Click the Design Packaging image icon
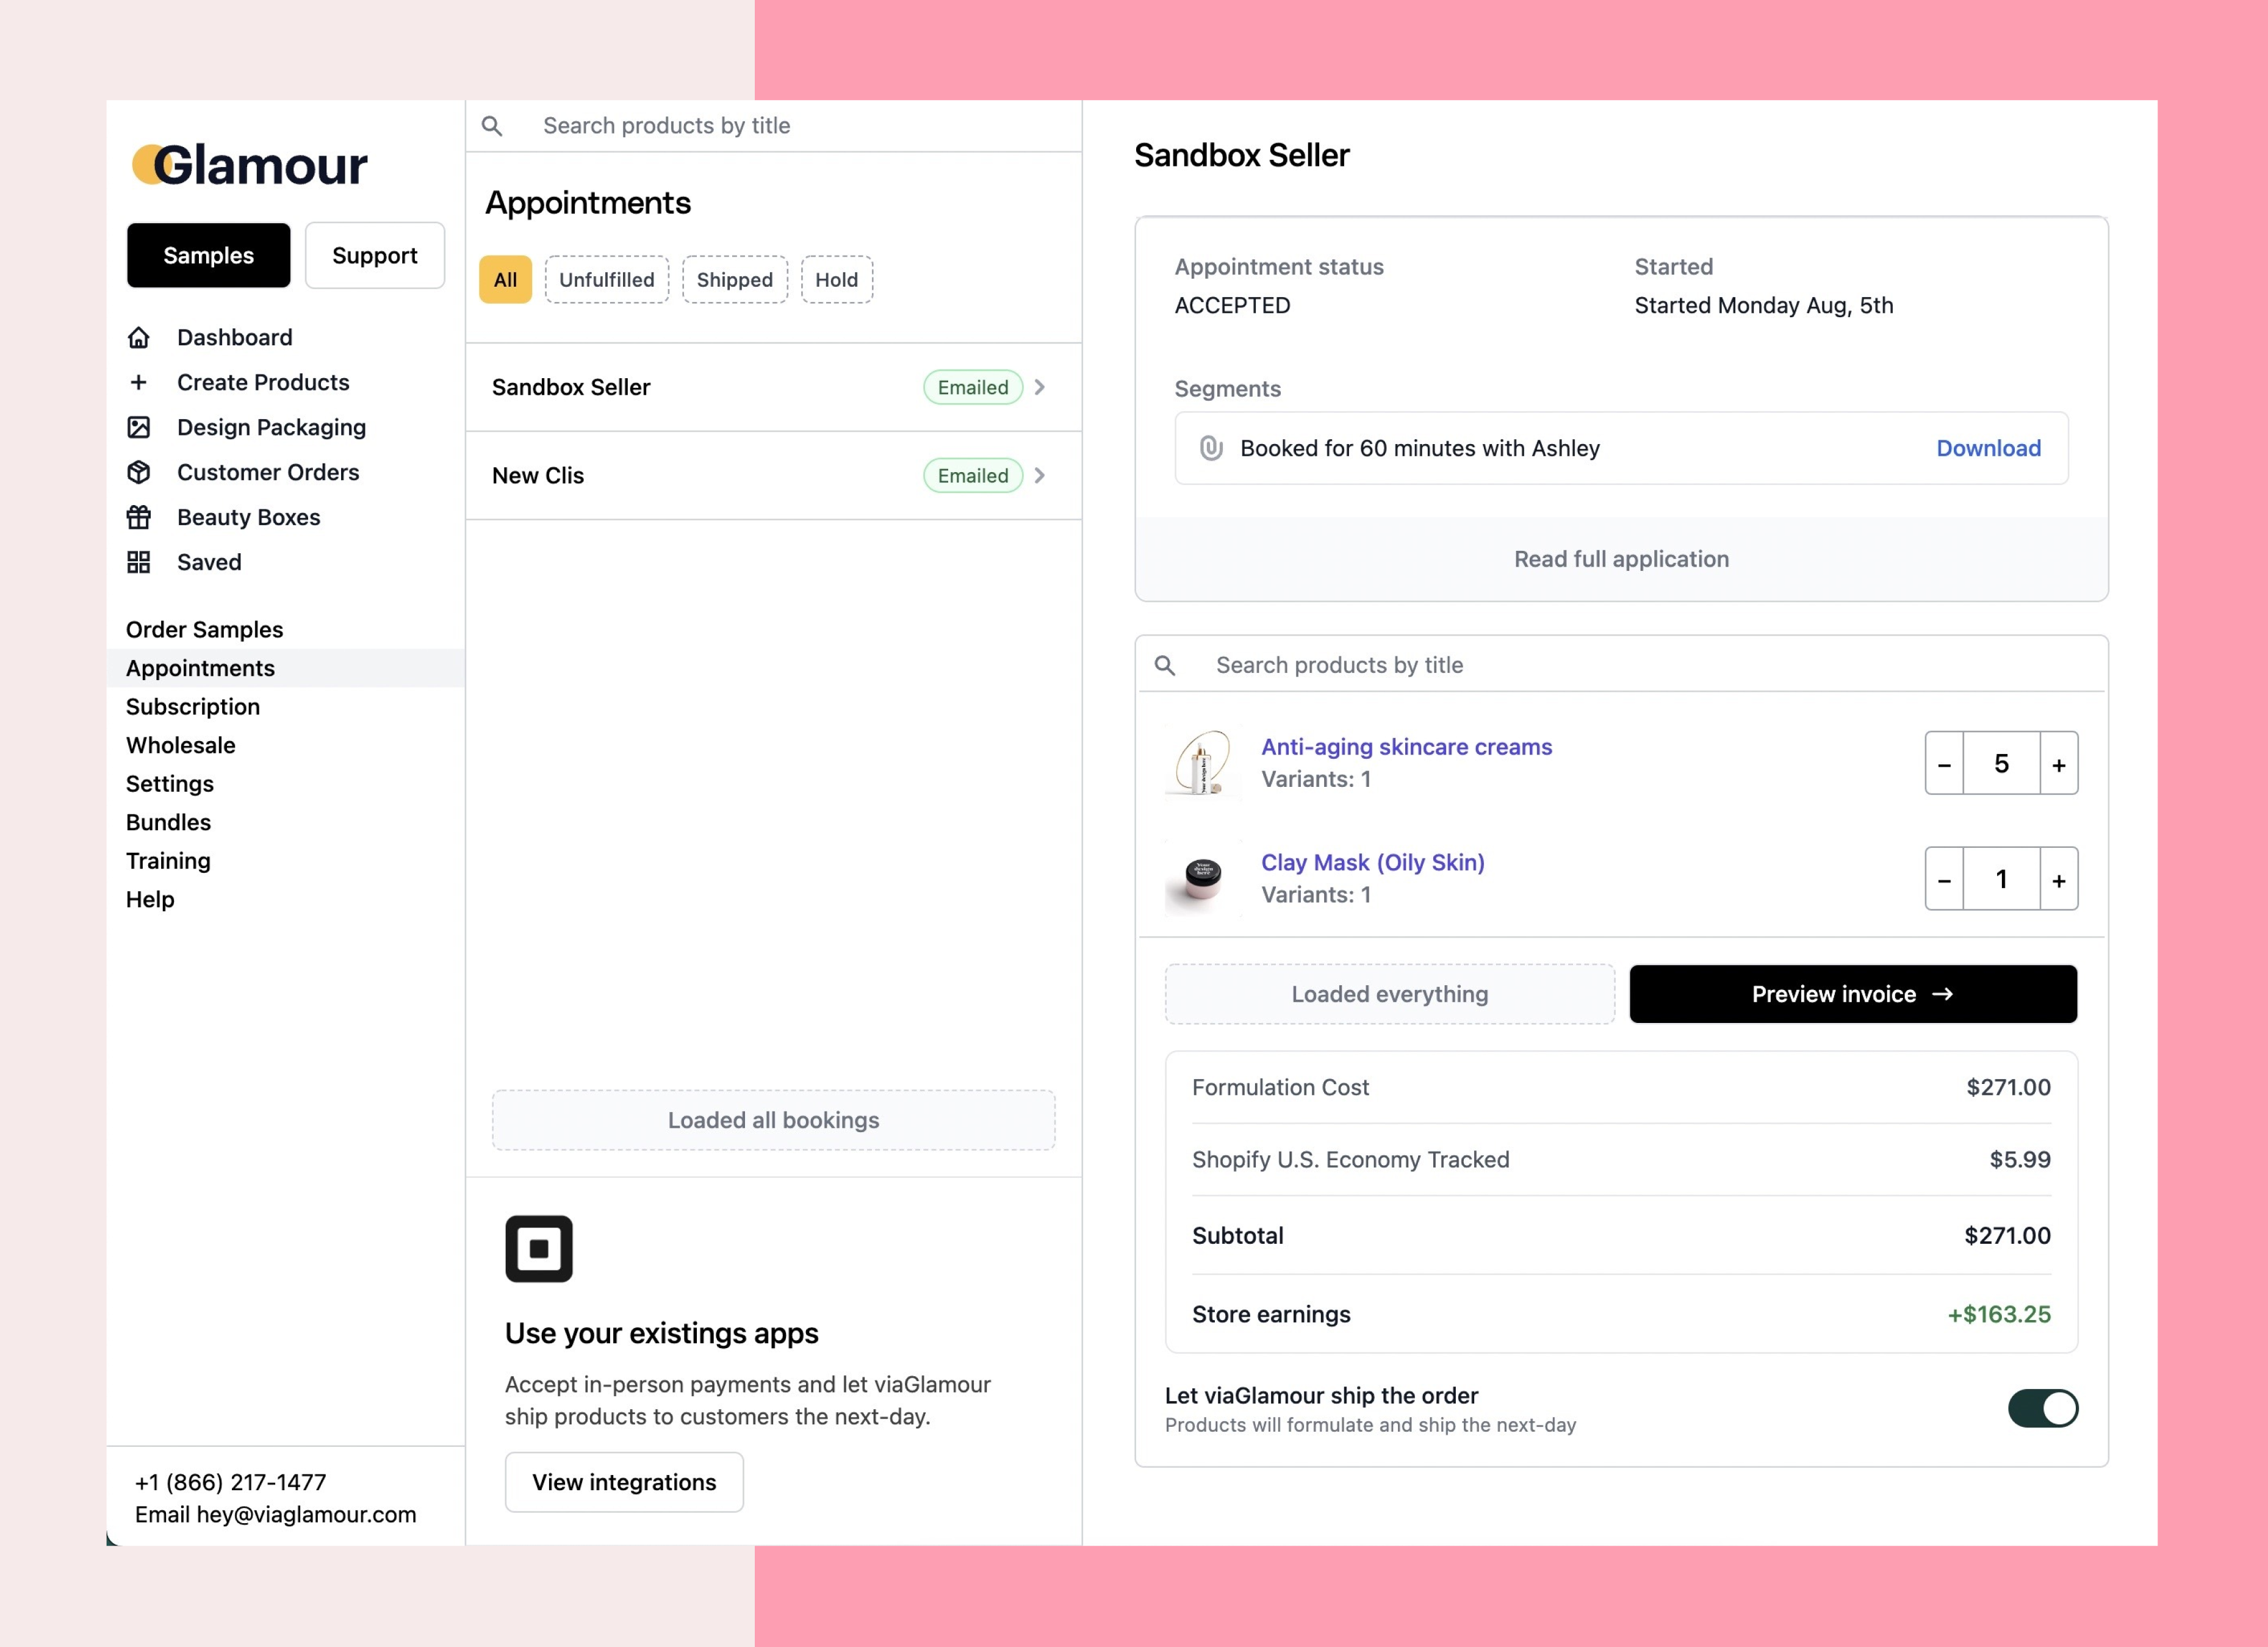The width and height of the screenshot is (2268, 1647). pos(139,428)
